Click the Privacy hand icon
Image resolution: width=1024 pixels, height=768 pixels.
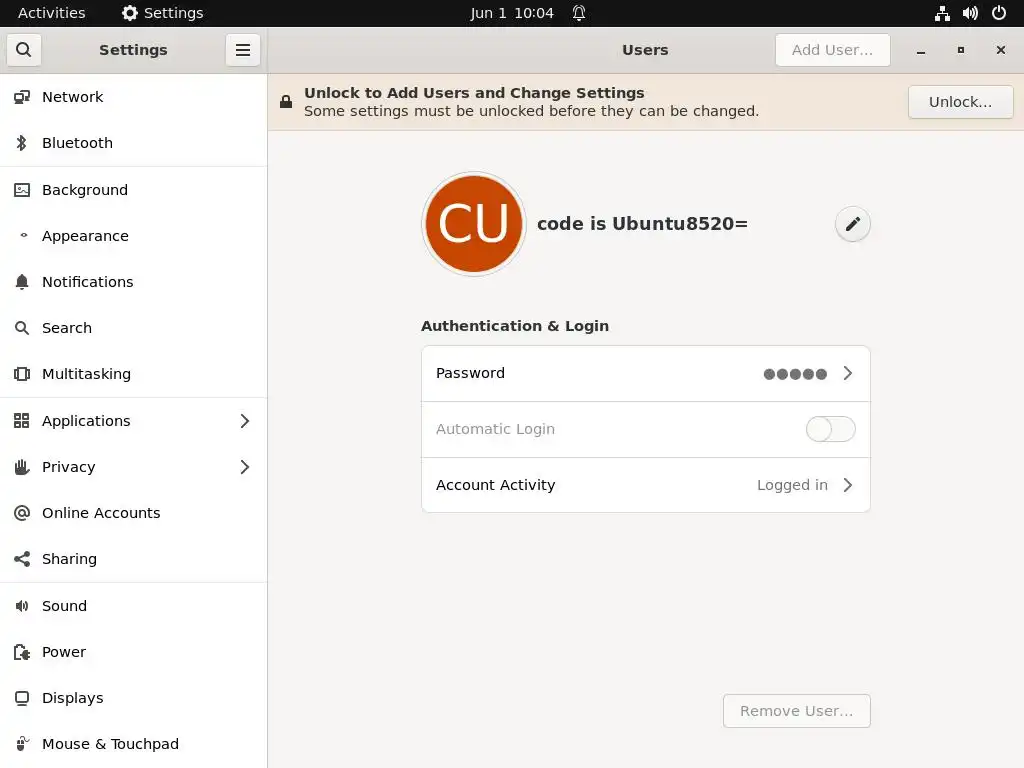click(x=22, y=467)
